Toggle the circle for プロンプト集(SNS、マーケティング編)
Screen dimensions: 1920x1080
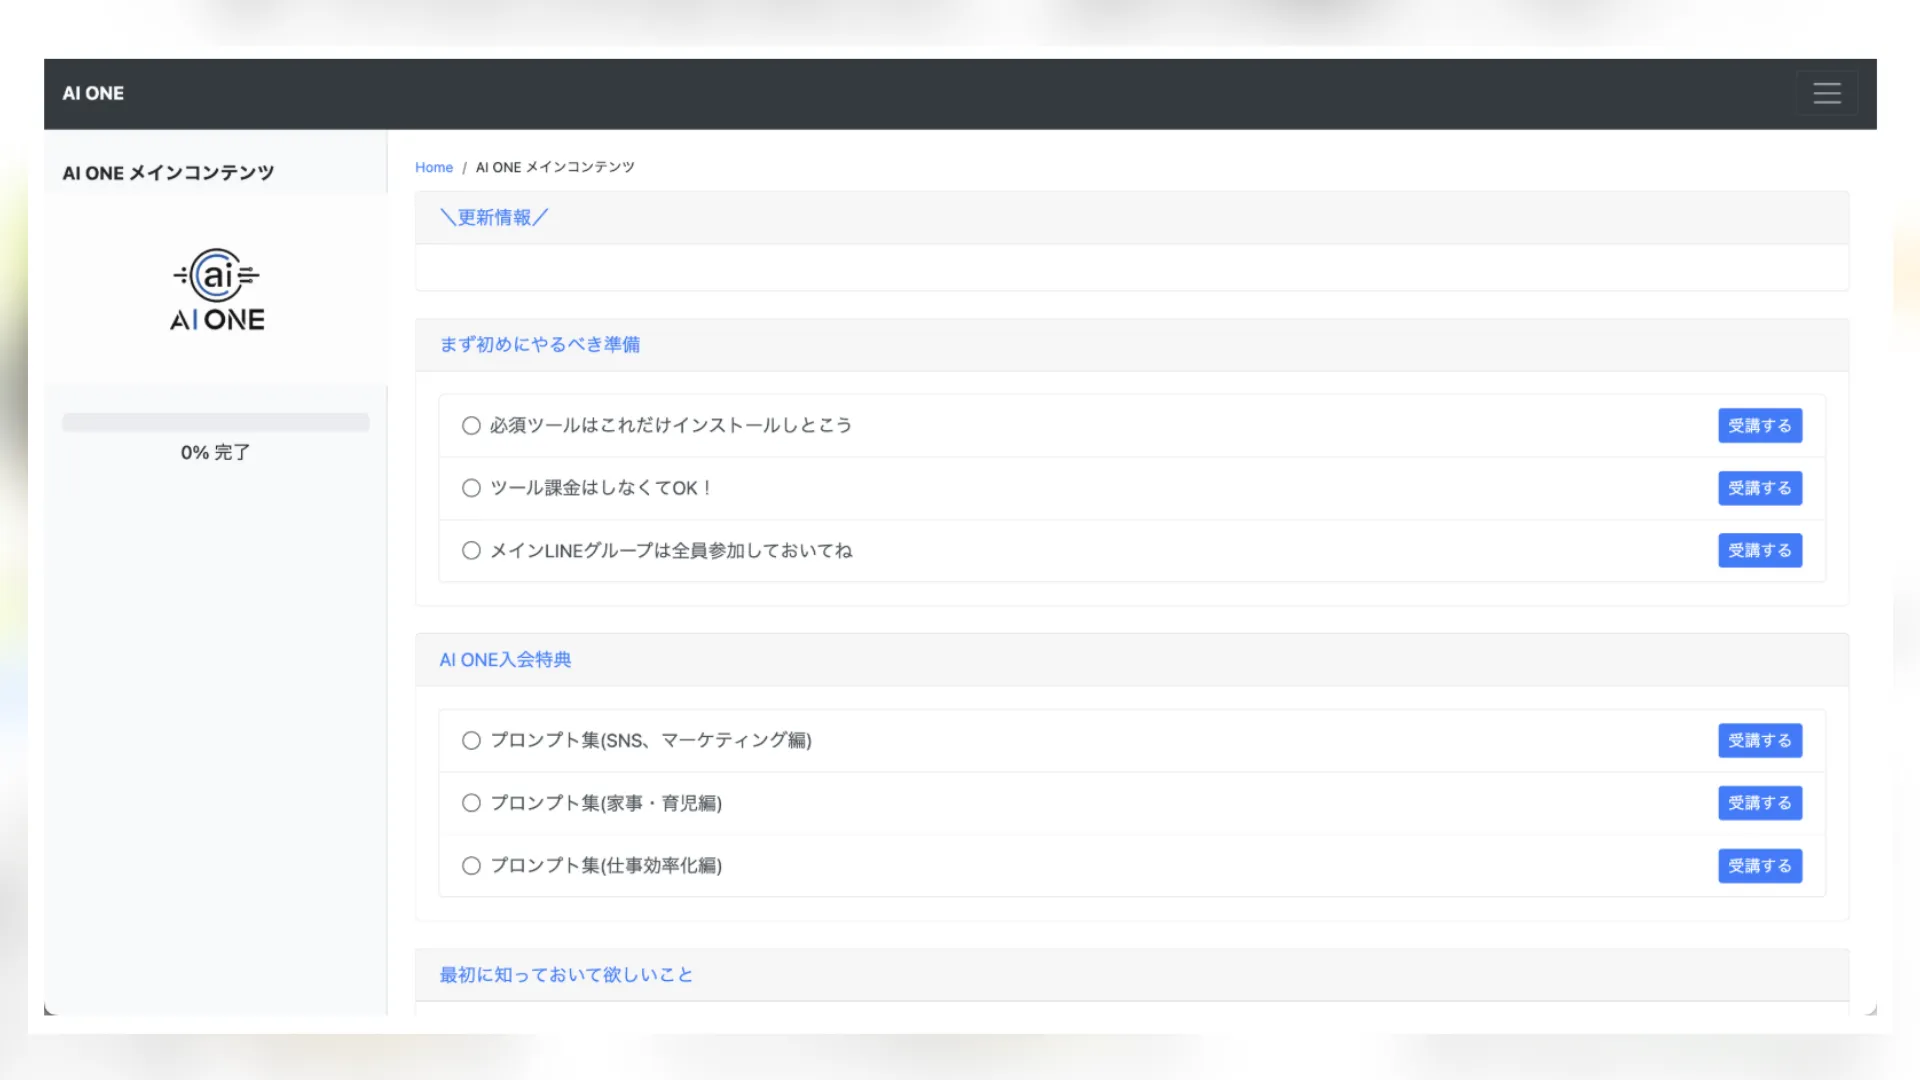pyautogui.click(x=471, y=740)
